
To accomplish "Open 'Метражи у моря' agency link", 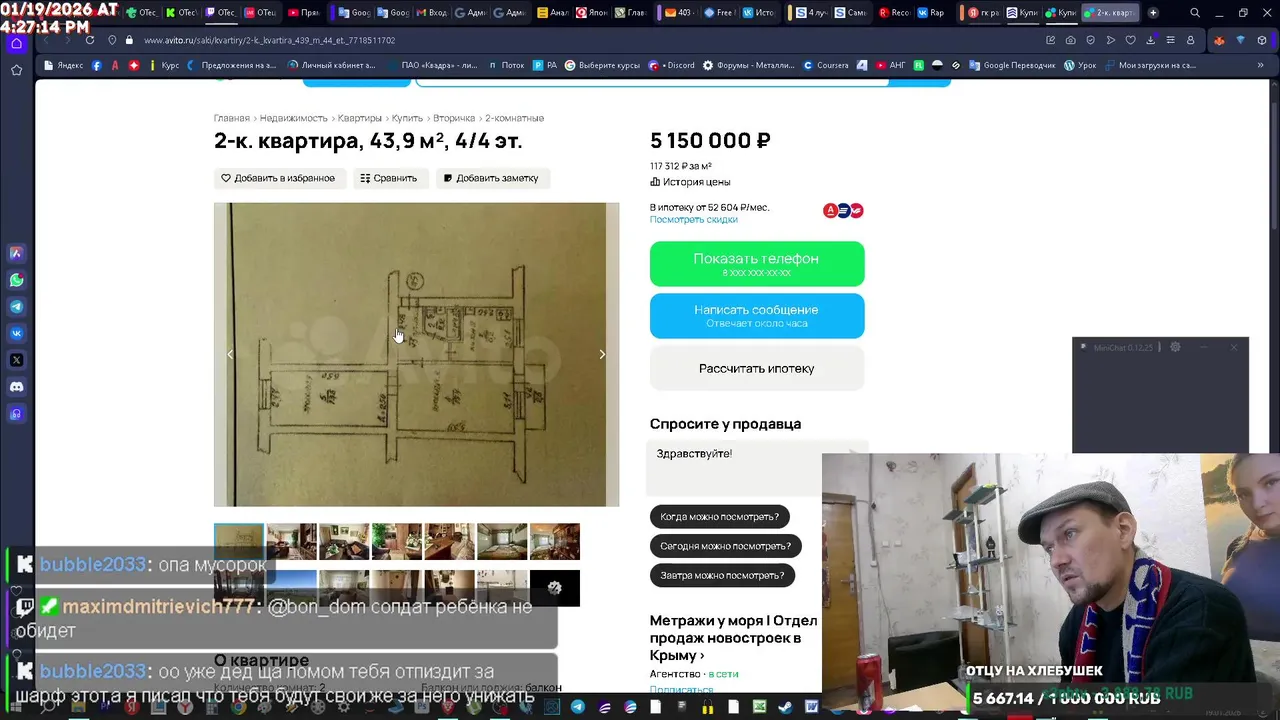I will click(734, 638).
